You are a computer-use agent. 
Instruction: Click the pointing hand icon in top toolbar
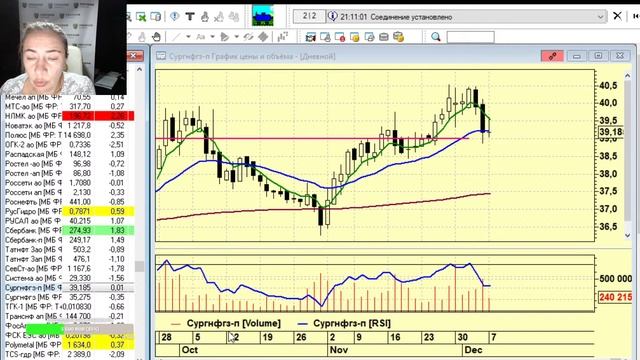[204, 16]
